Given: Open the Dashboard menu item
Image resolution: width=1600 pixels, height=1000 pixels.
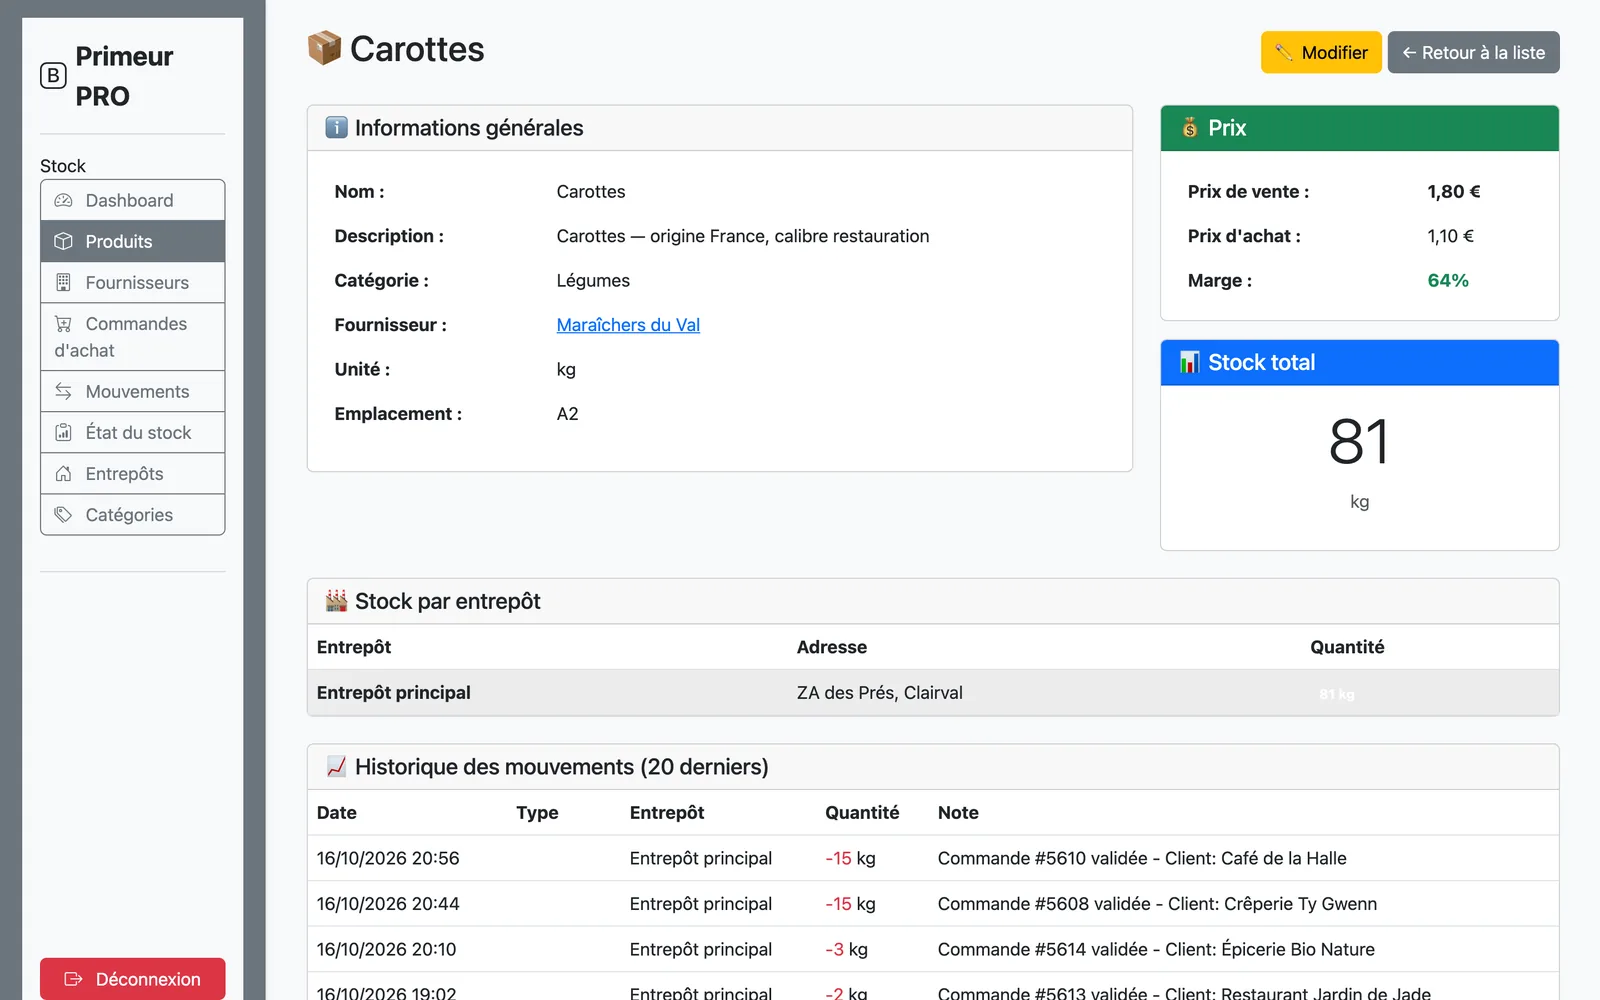Looking at the screenshot, I should click(x=133, y=200).
